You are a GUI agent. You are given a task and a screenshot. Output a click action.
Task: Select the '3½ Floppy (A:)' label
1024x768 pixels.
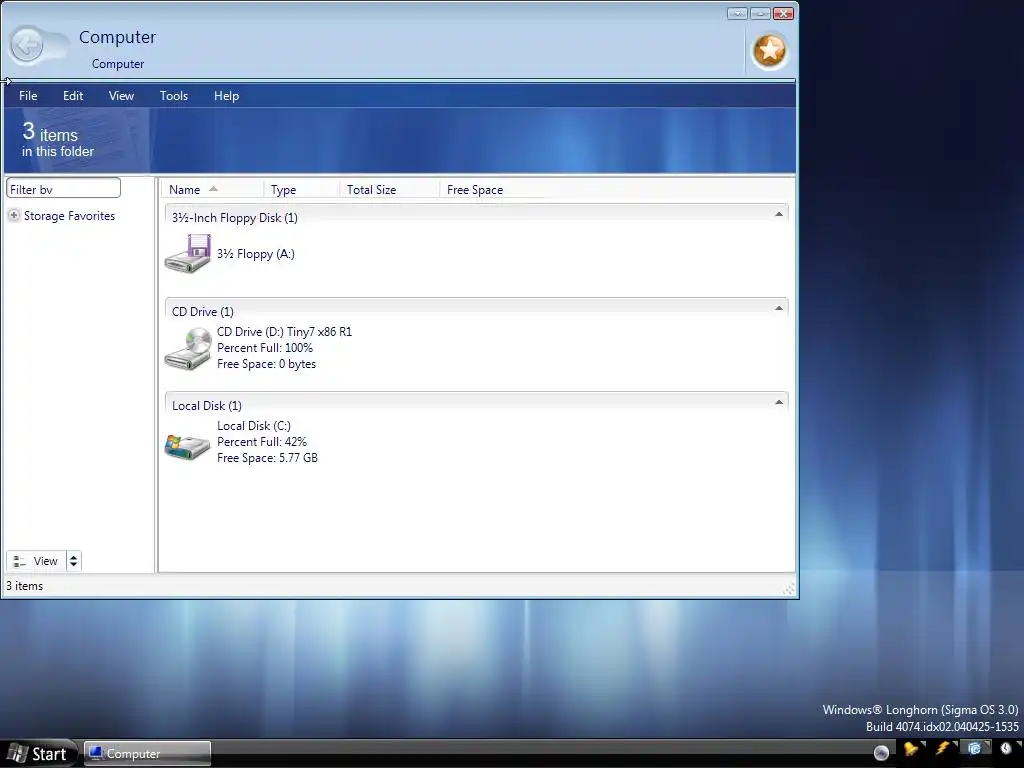point(256,254)
